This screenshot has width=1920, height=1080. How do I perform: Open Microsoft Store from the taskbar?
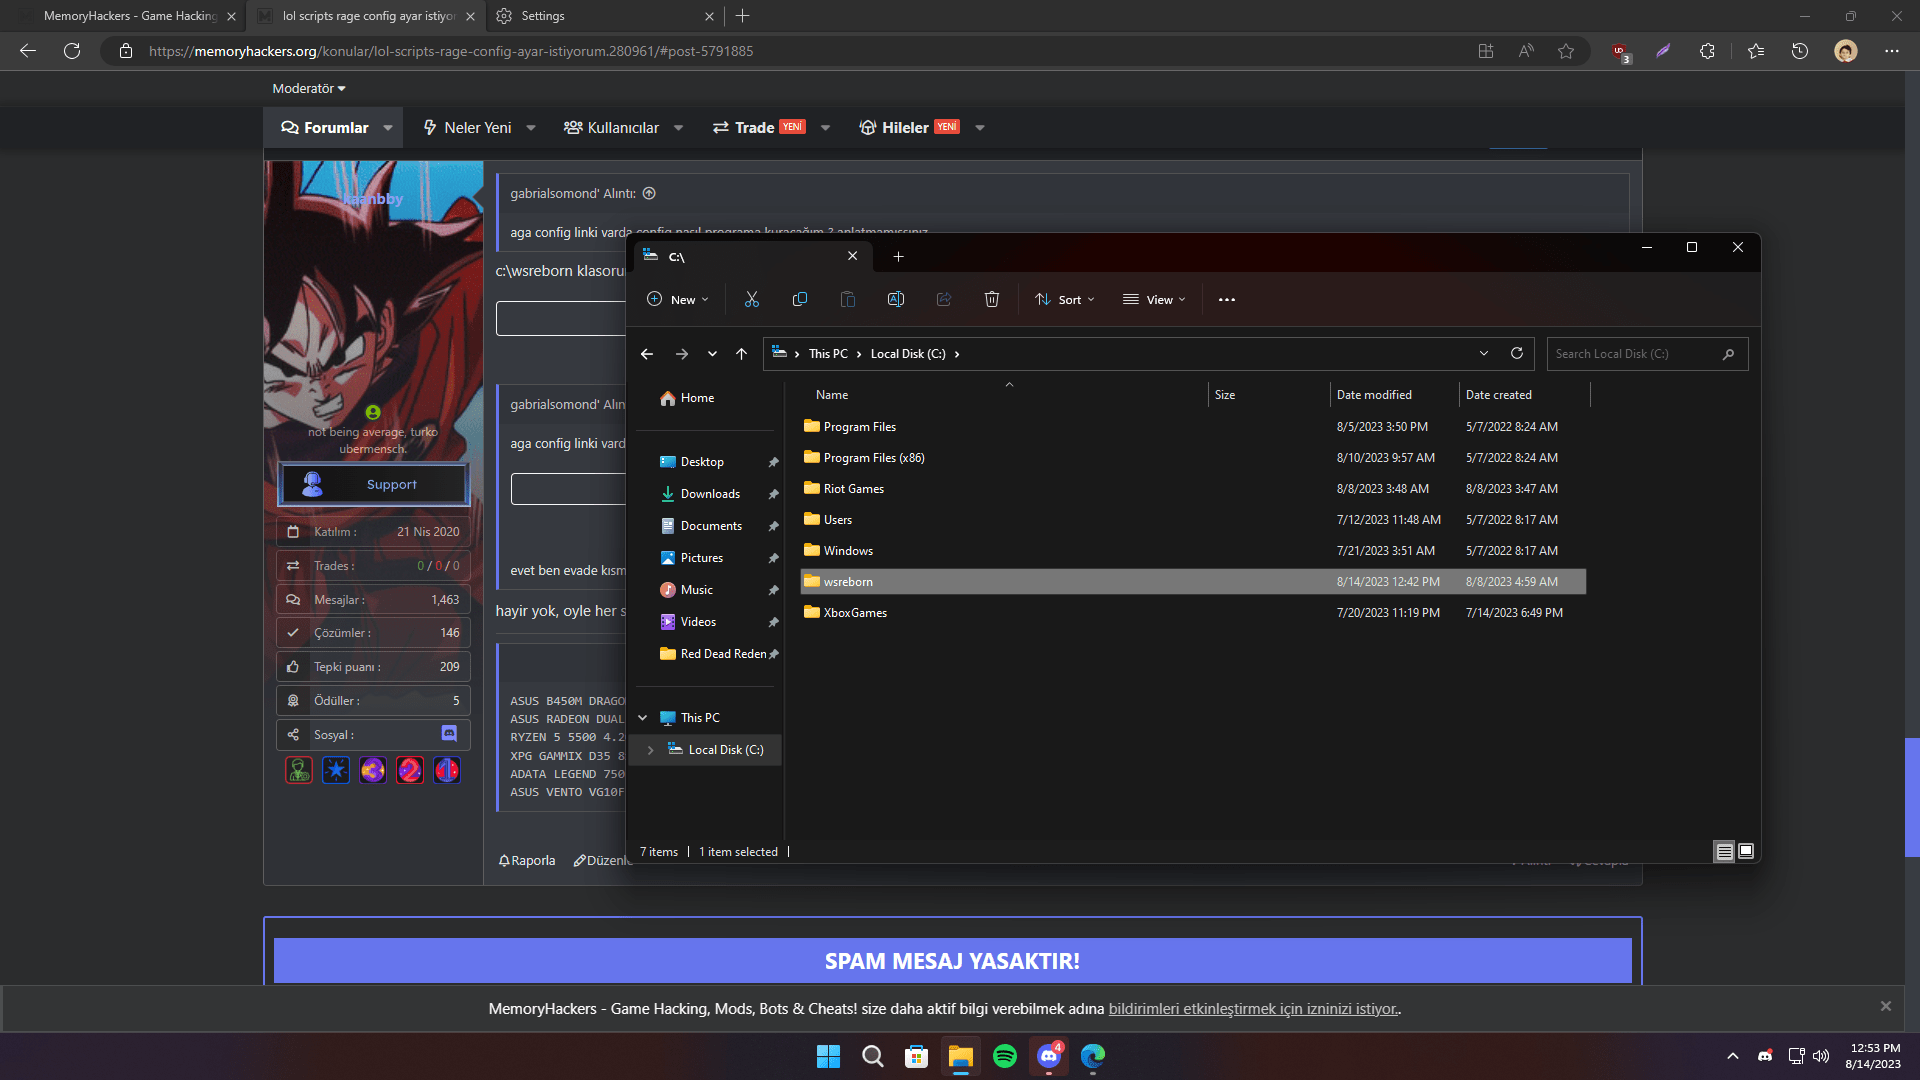pos(917,1056)
